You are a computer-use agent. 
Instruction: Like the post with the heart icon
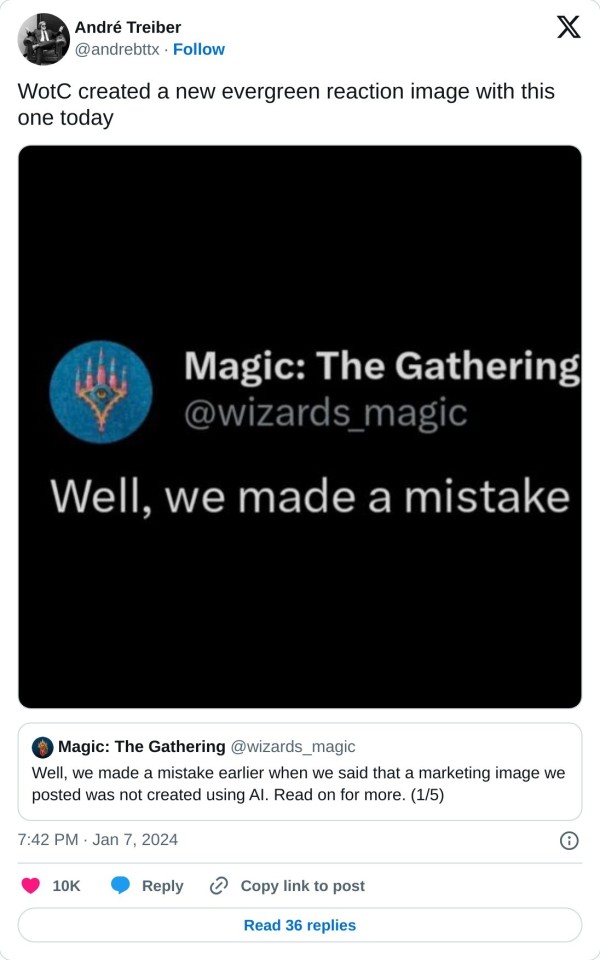[x=31, y=885]
